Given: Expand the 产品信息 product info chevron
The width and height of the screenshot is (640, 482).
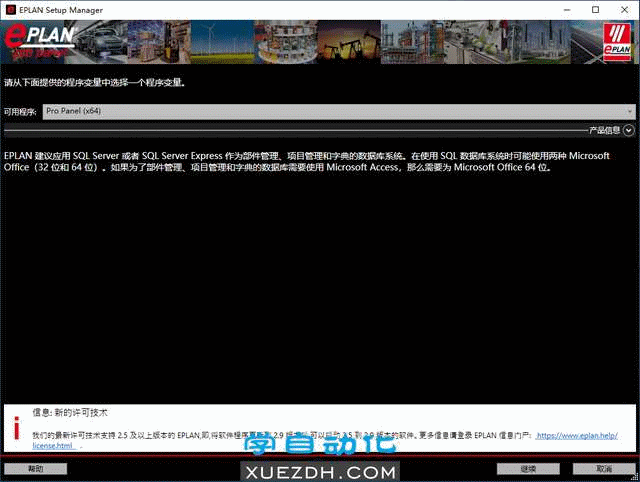Looking at the screenshot, I should [629, 130].
